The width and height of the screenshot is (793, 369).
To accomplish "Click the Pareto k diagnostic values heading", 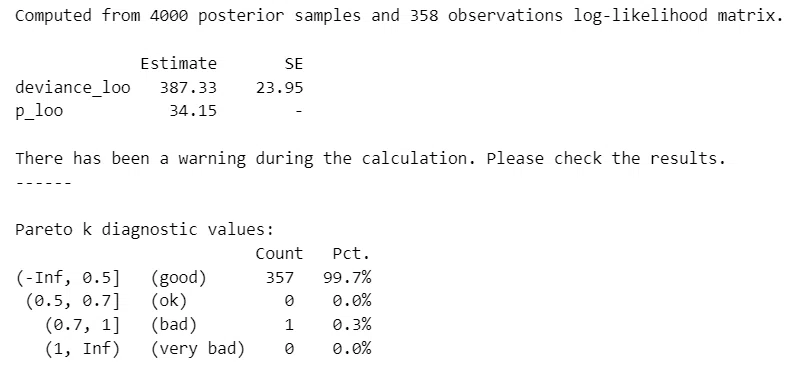I will tap(145, 230).
